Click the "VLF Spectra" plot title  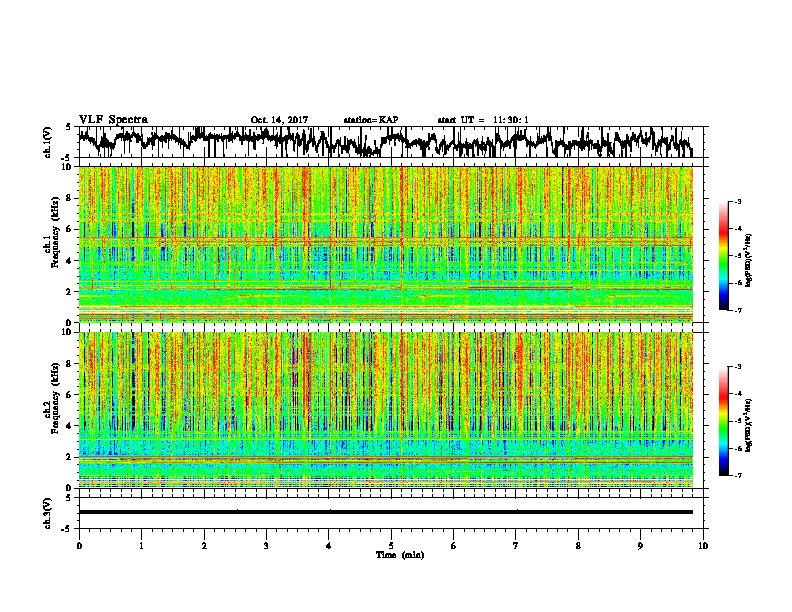tap(113, 119)
